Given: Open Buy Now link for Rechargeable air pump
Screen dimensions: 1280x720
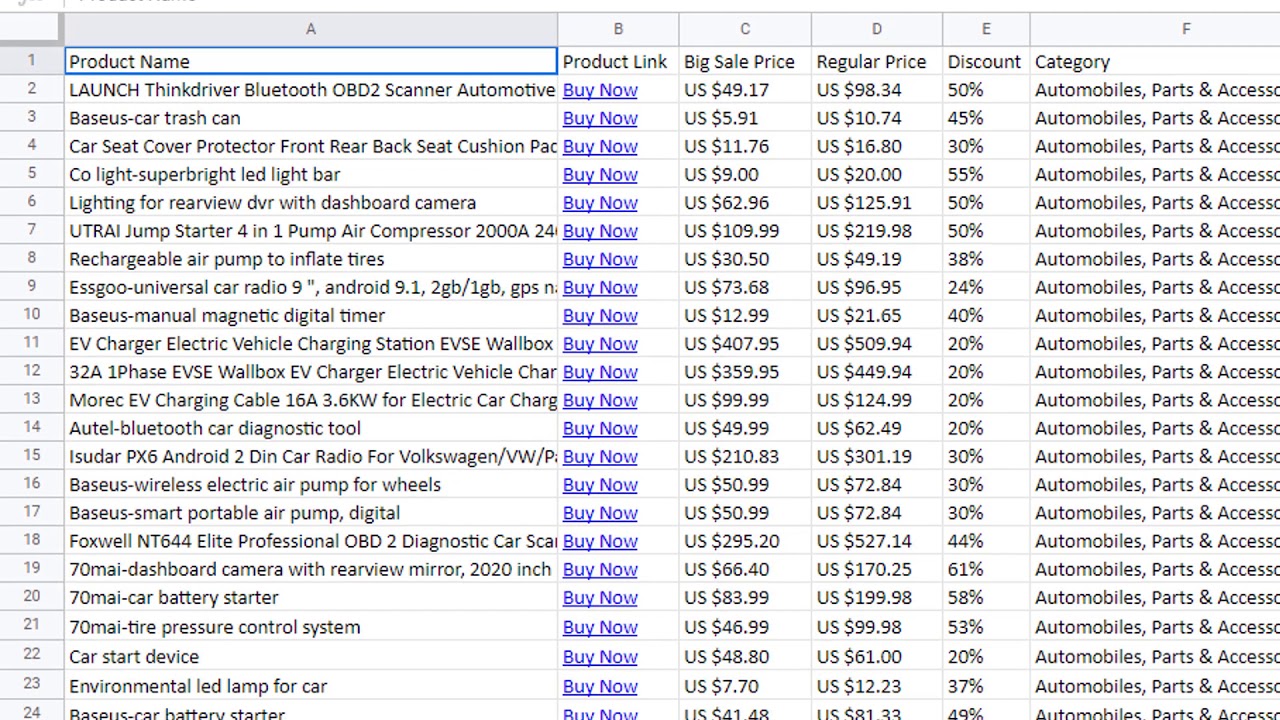Looking at the screenshot, I should pos(600,259).
